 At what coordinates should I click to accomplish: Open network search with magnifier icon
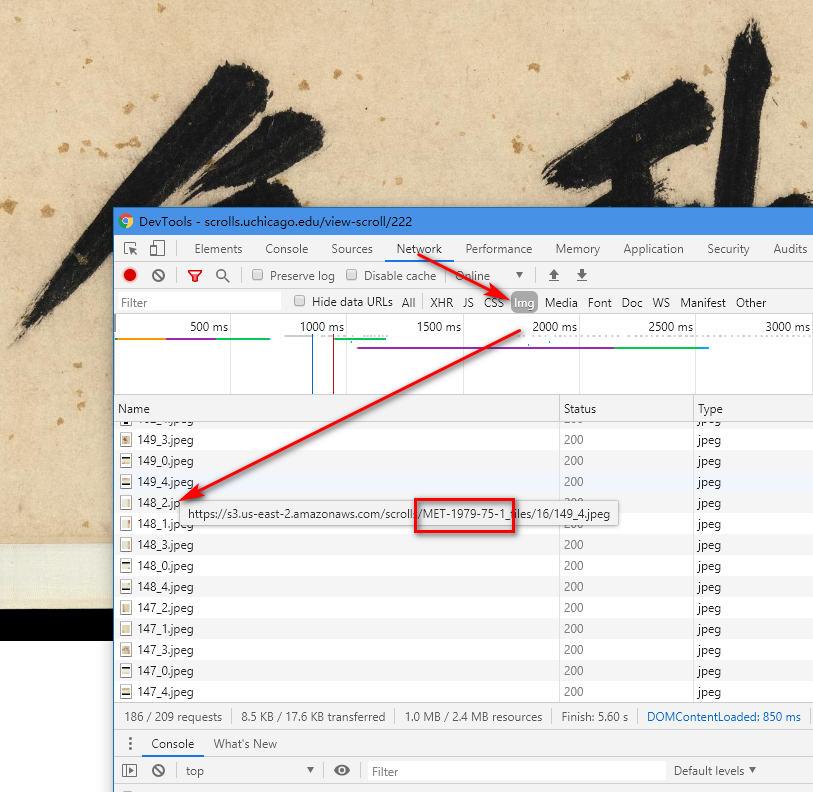click(x=222, y=275)
